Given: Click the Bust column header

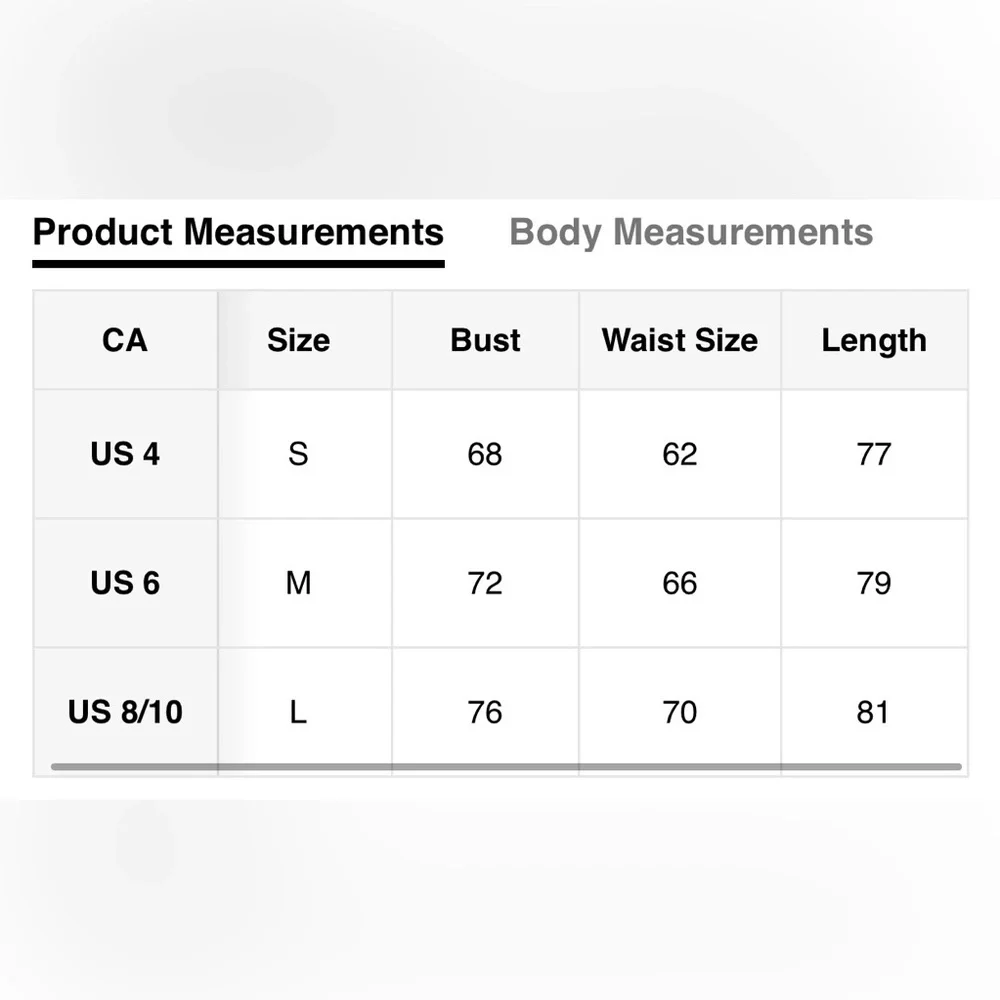Looking at the screenshot, I should coord(485,340).
